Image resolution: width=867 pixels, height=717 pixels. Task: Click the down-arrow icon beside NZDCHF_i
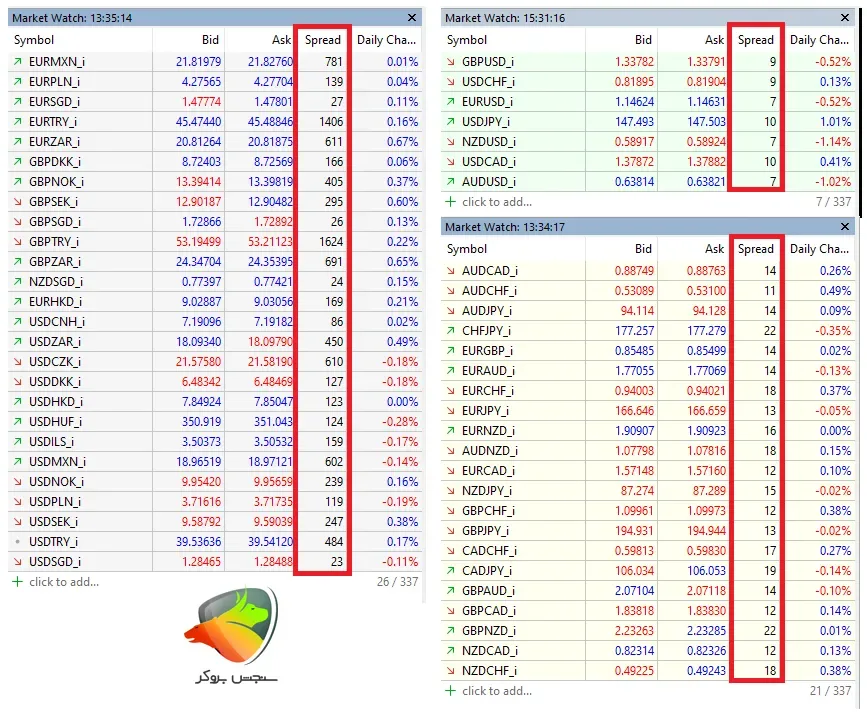(451, 671)
